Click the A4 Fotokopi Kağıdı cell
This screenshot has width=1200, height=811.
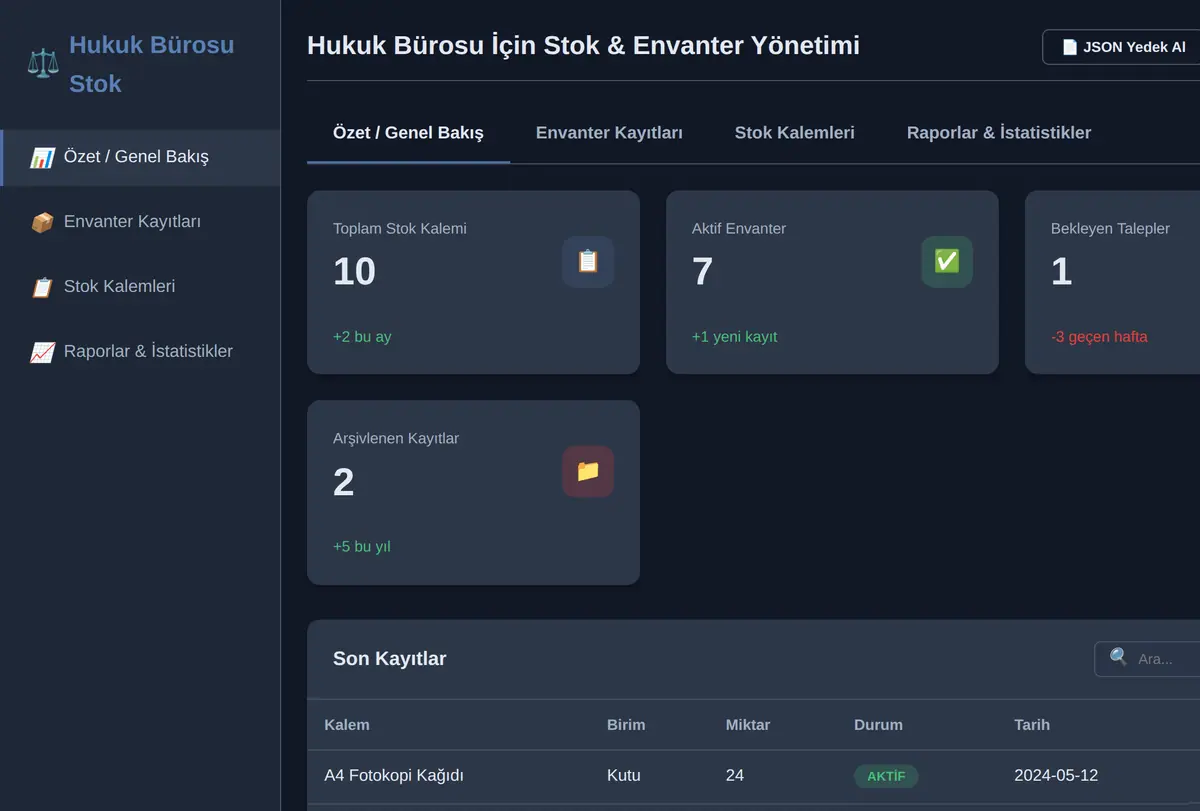(394, 776)
